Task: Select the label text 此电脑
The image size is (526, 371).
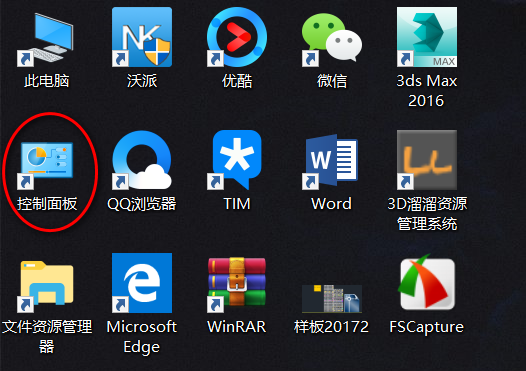Action: (47, 81)
